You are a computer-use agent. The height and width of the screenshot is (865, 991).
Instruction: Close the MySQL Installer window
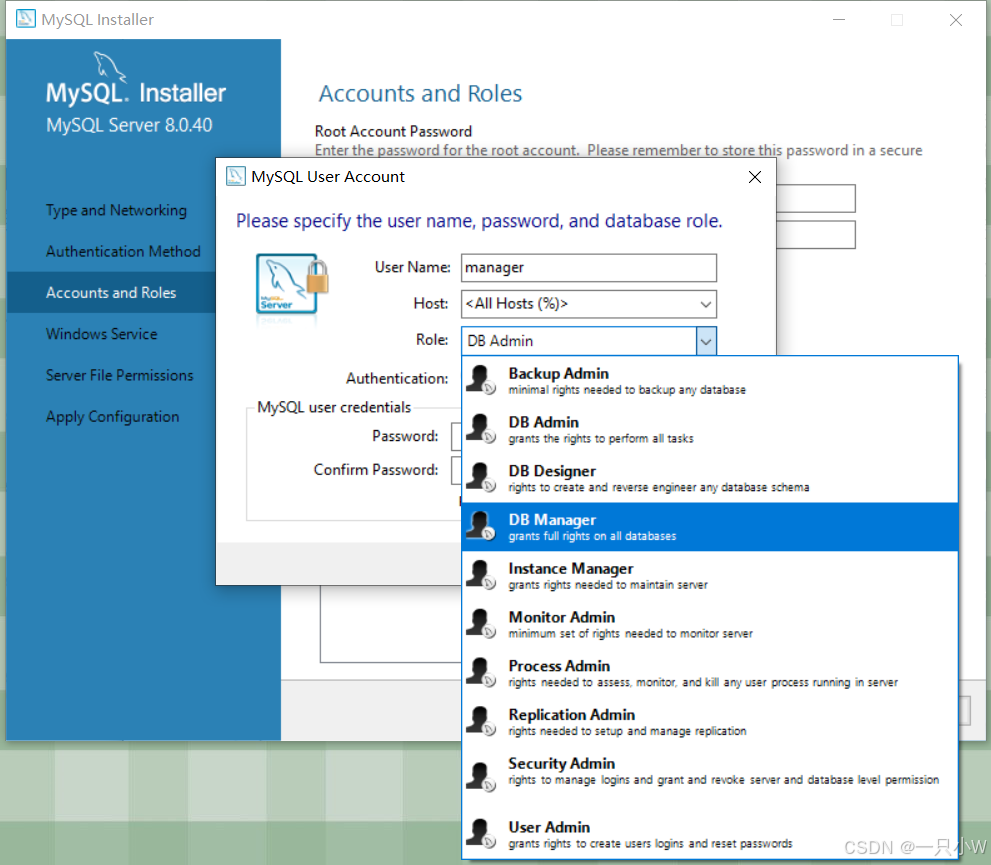(x=956, y=20)
